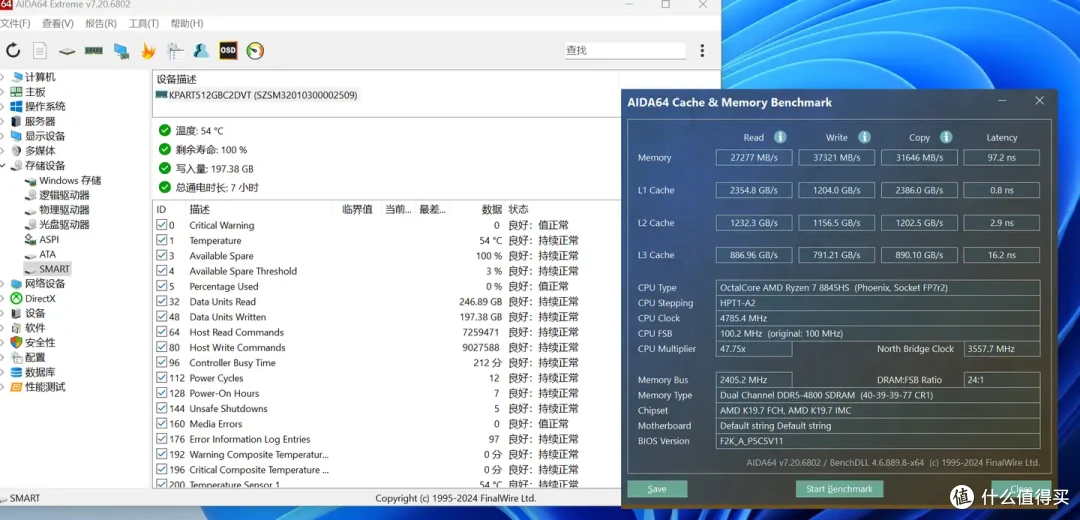Open the gauge SensorPanel toolbar icon

tap(255, 50)
